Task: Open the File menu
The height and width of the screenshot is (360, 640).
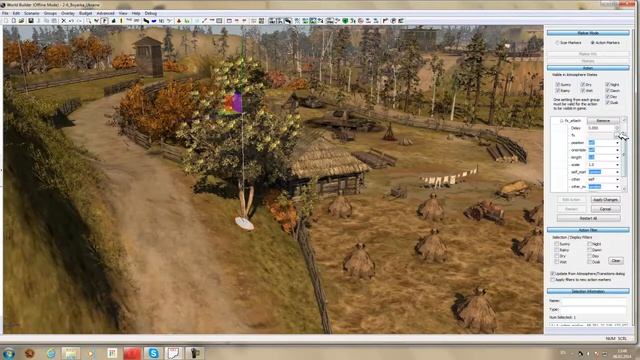Action: pos(5,13)
